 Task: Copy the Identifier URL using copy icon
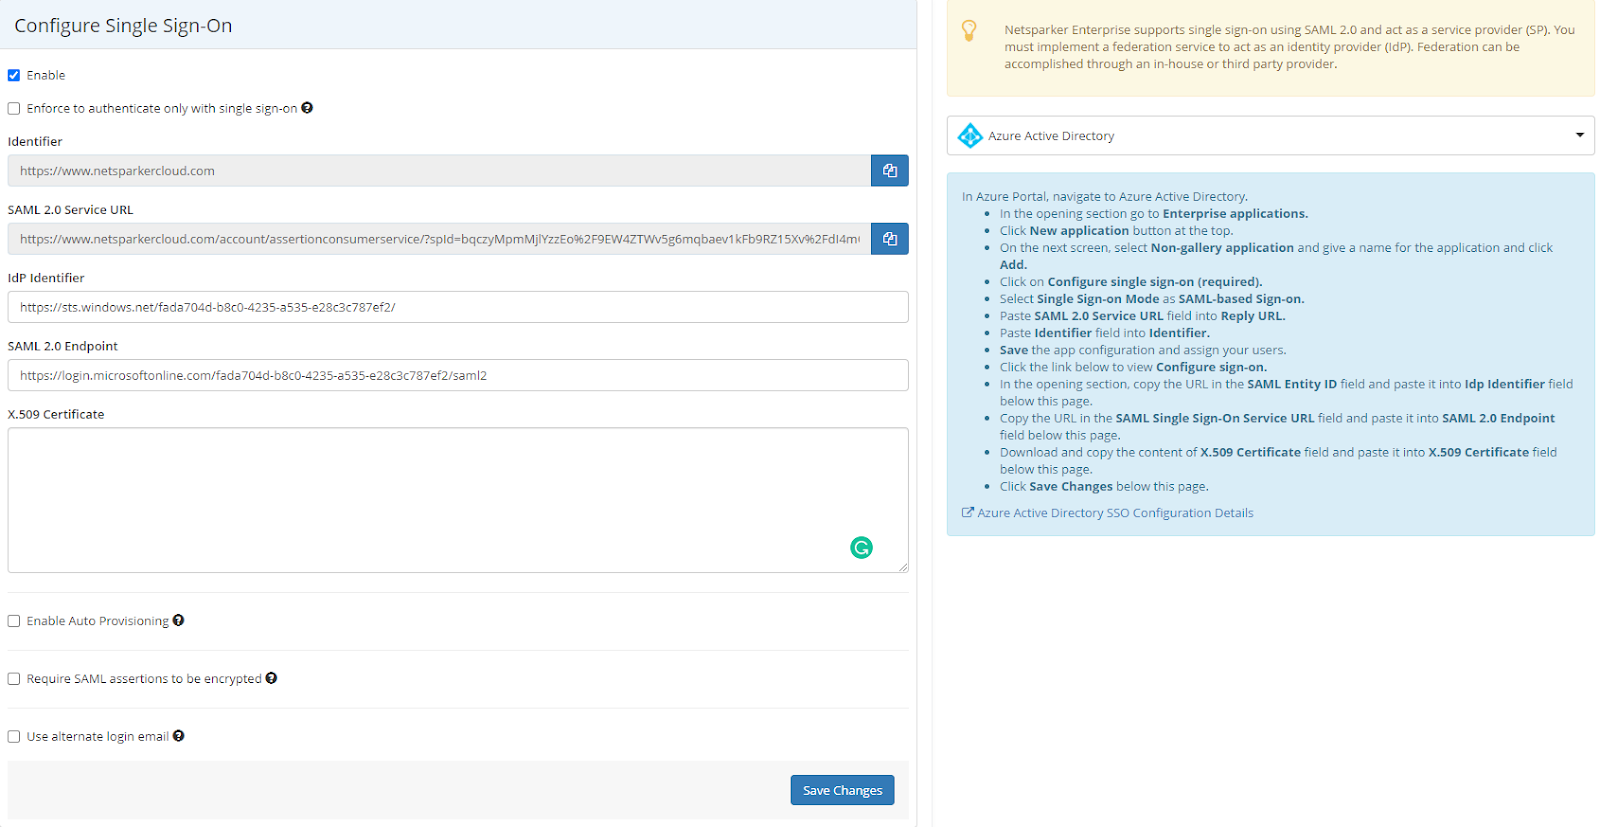click(889, 171)
